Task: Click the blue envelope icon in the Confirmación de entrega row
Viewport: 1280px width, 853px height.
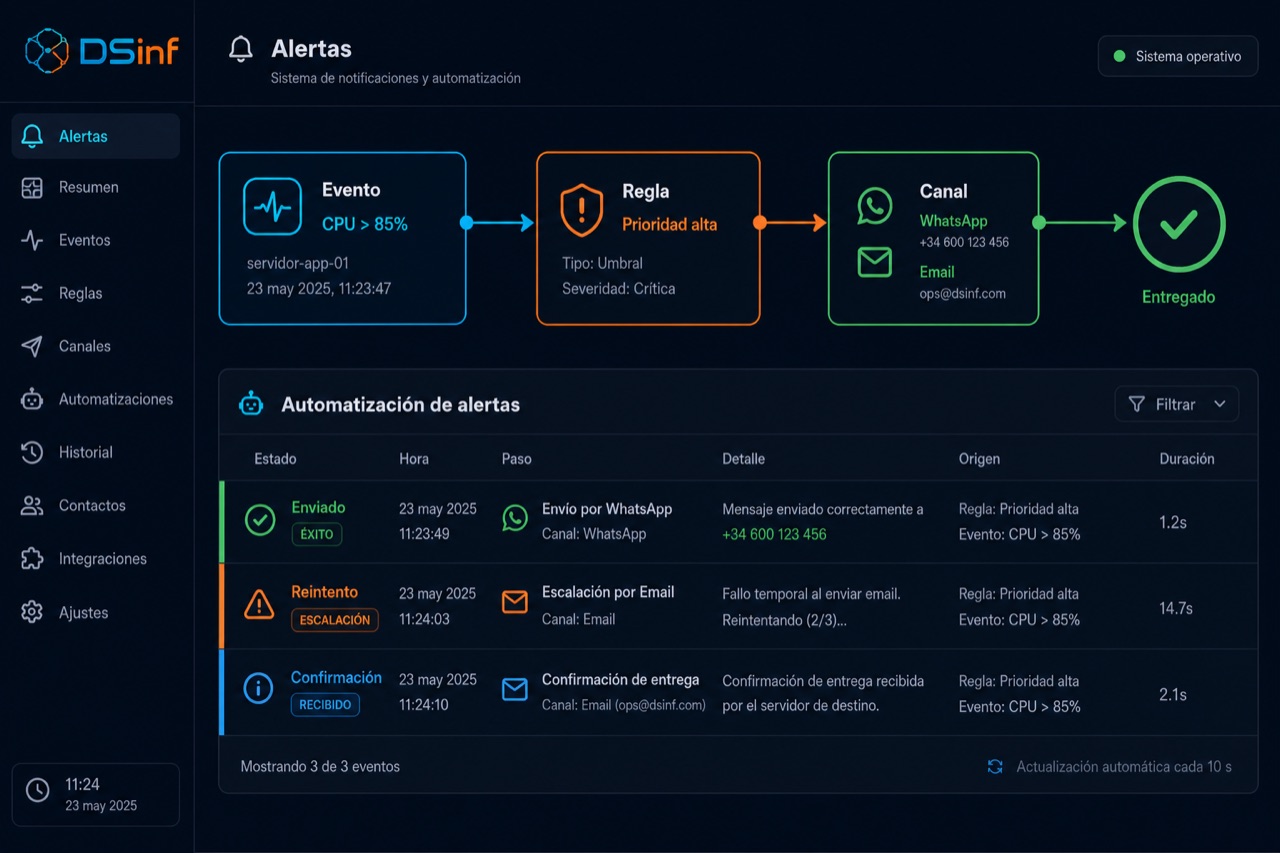Action: pyautogui.click(x=515, y=689)
